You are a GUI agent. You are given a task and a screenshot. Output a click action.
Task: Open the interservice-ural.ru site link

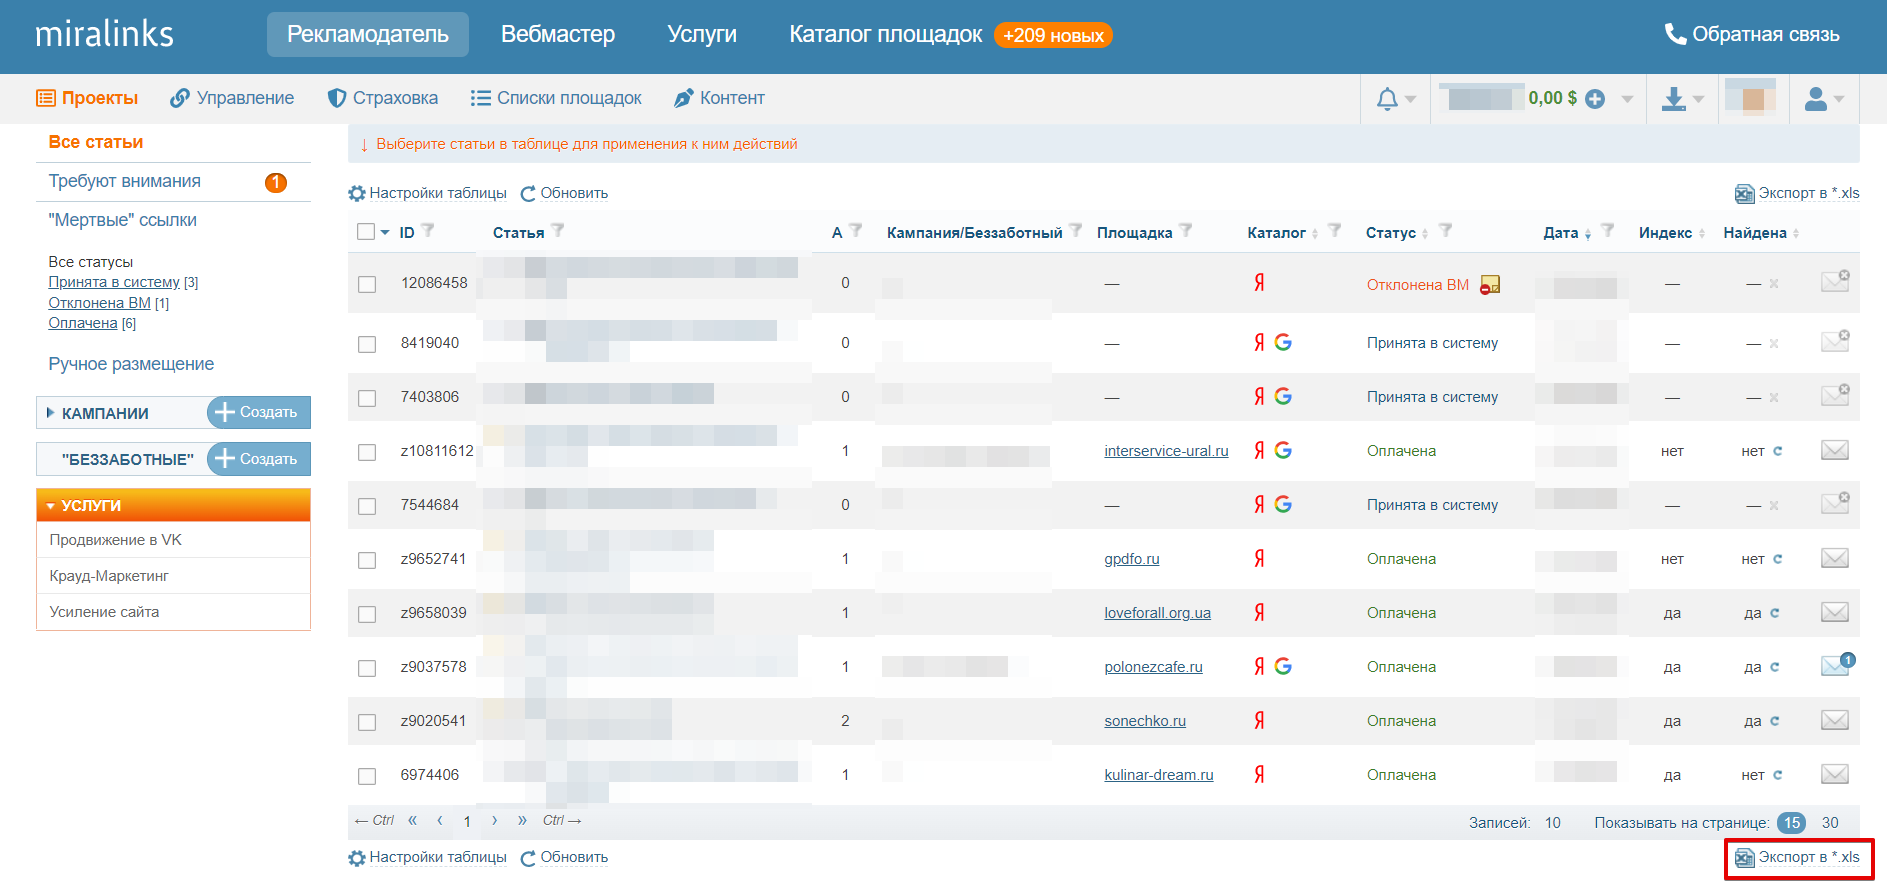(1166, 451)
